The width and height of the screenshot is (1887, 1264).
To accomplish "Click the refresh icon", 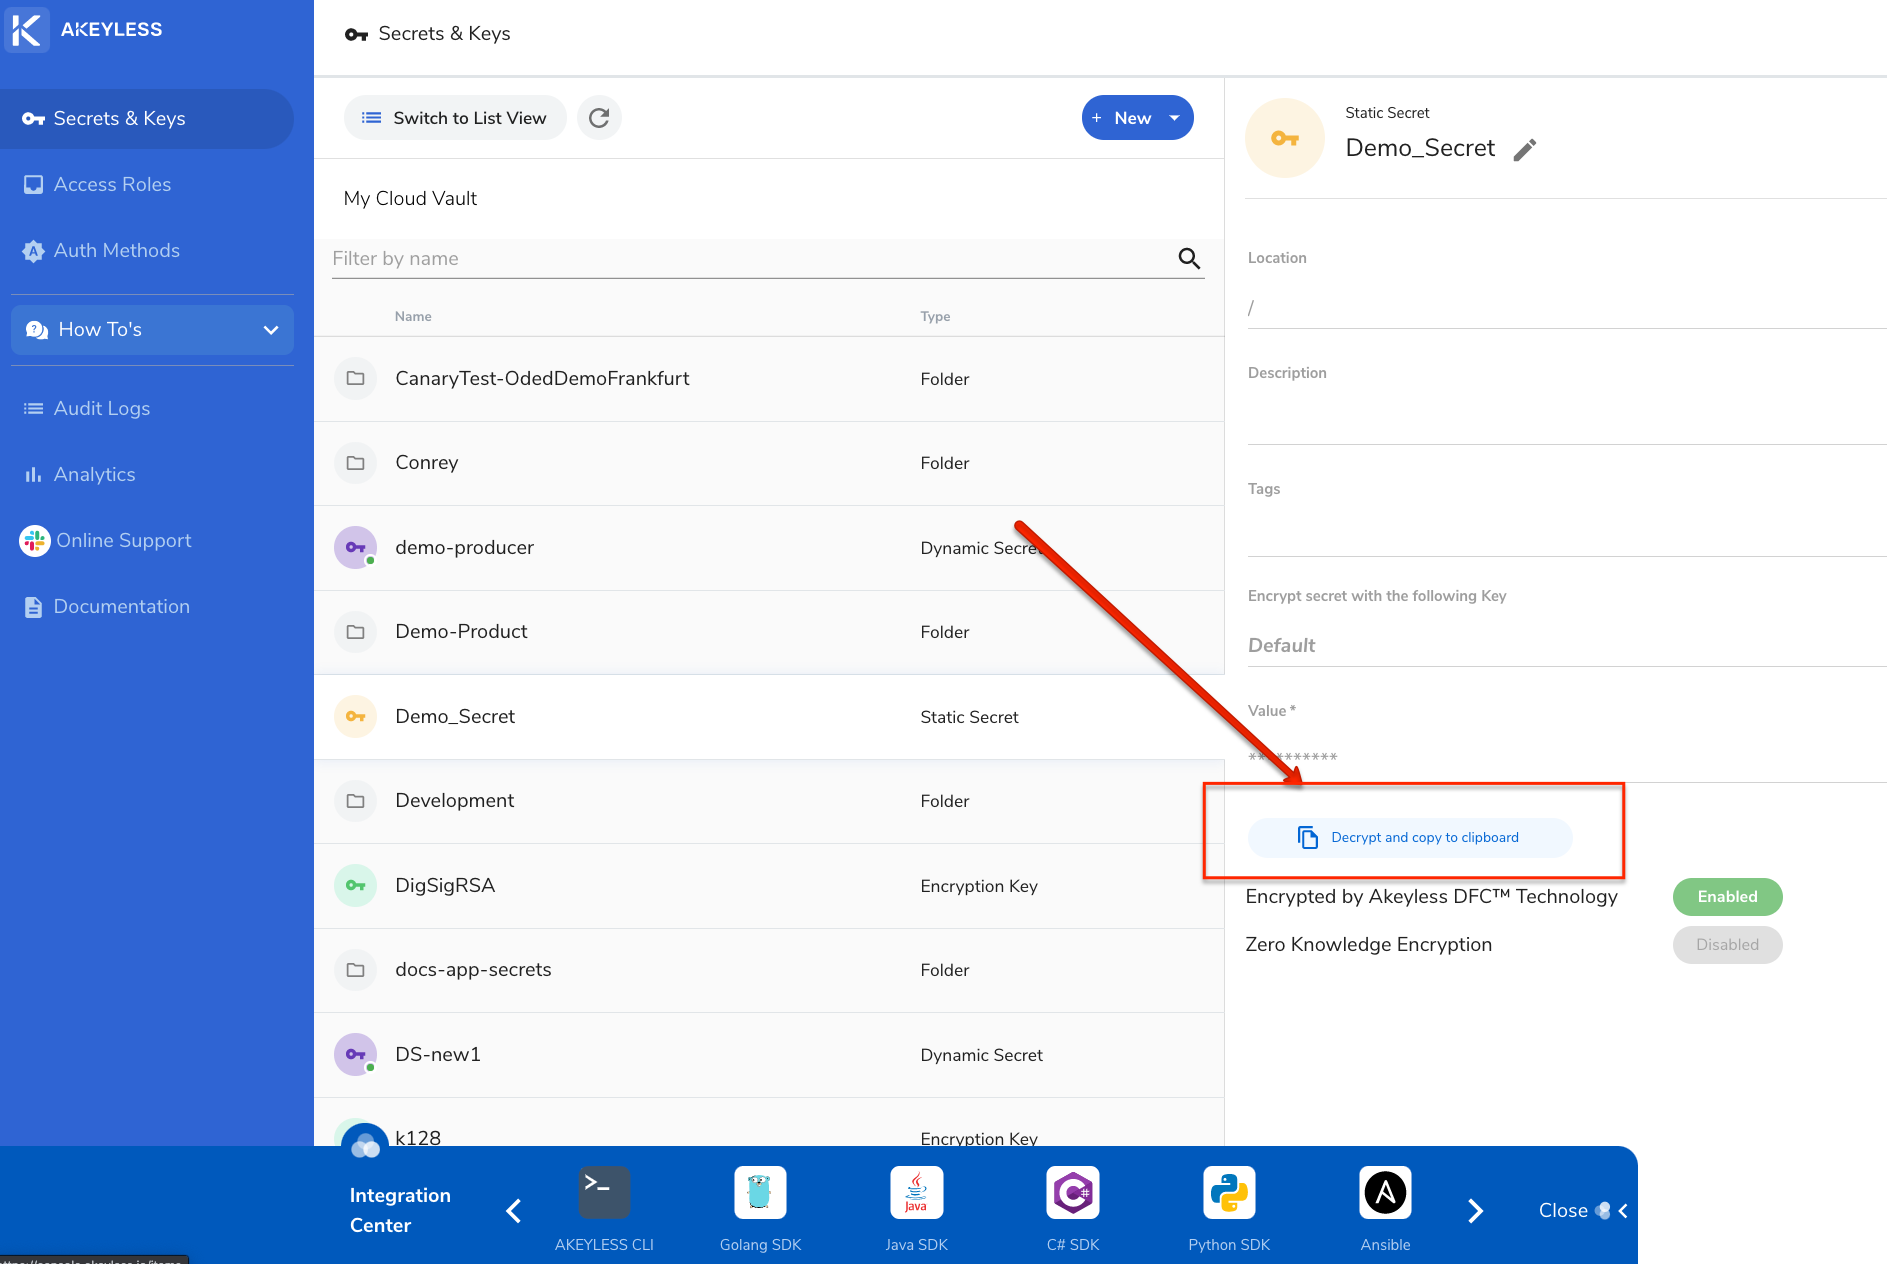I will tap(599, 118).
